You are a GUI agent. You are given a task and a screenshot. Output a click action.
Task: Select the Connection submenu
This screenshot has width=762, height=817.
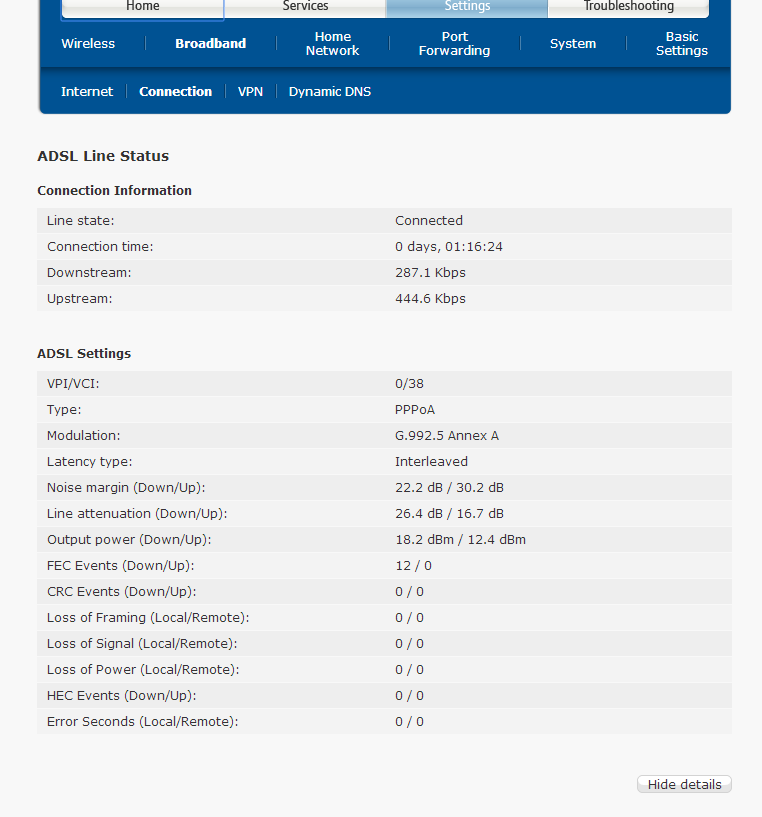(x=176, y=92)
